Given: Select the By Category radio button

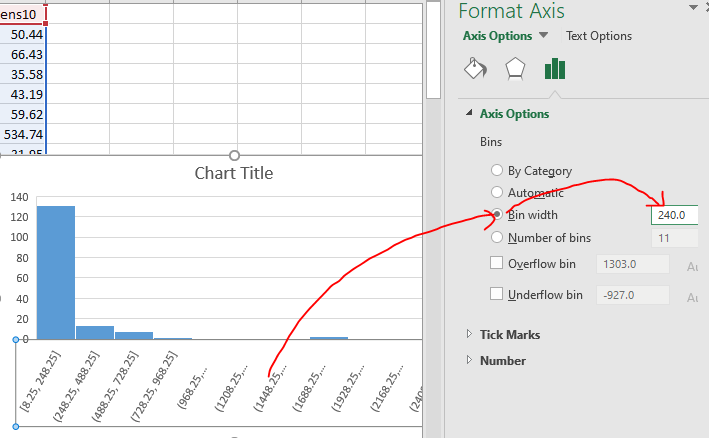Looking at the screenshot, I should (x=497, y=171).
